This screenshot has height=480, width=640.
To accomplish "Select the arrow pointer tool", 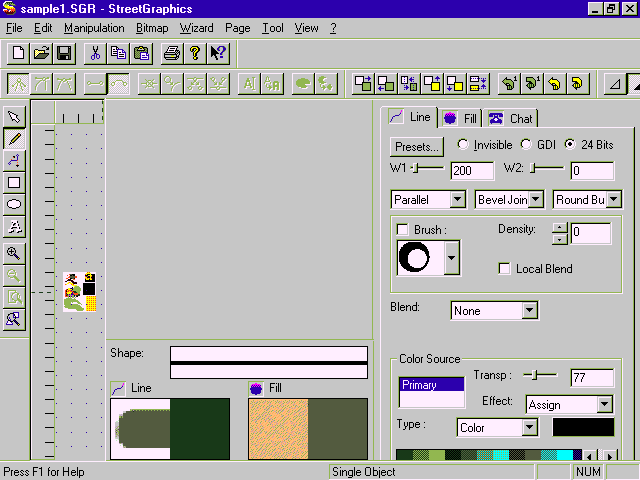I will tap(14, 117).
